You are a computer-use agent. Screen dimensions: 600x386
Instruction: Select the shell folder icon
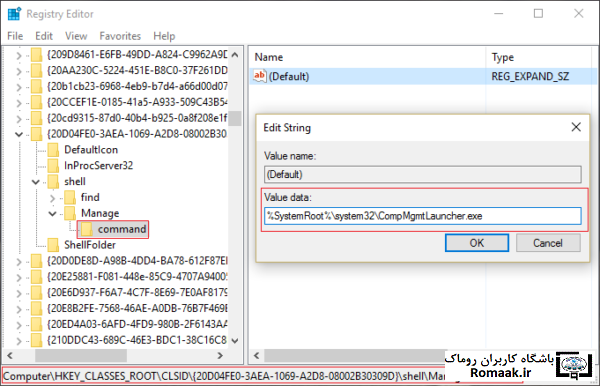[53, 182]
